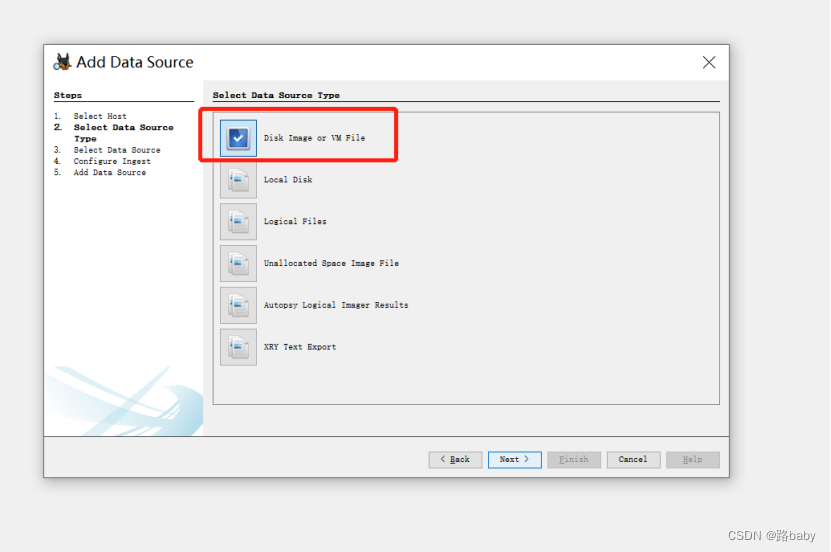
Task: Click step 3 'Select Data Source'
Action: 117,150
